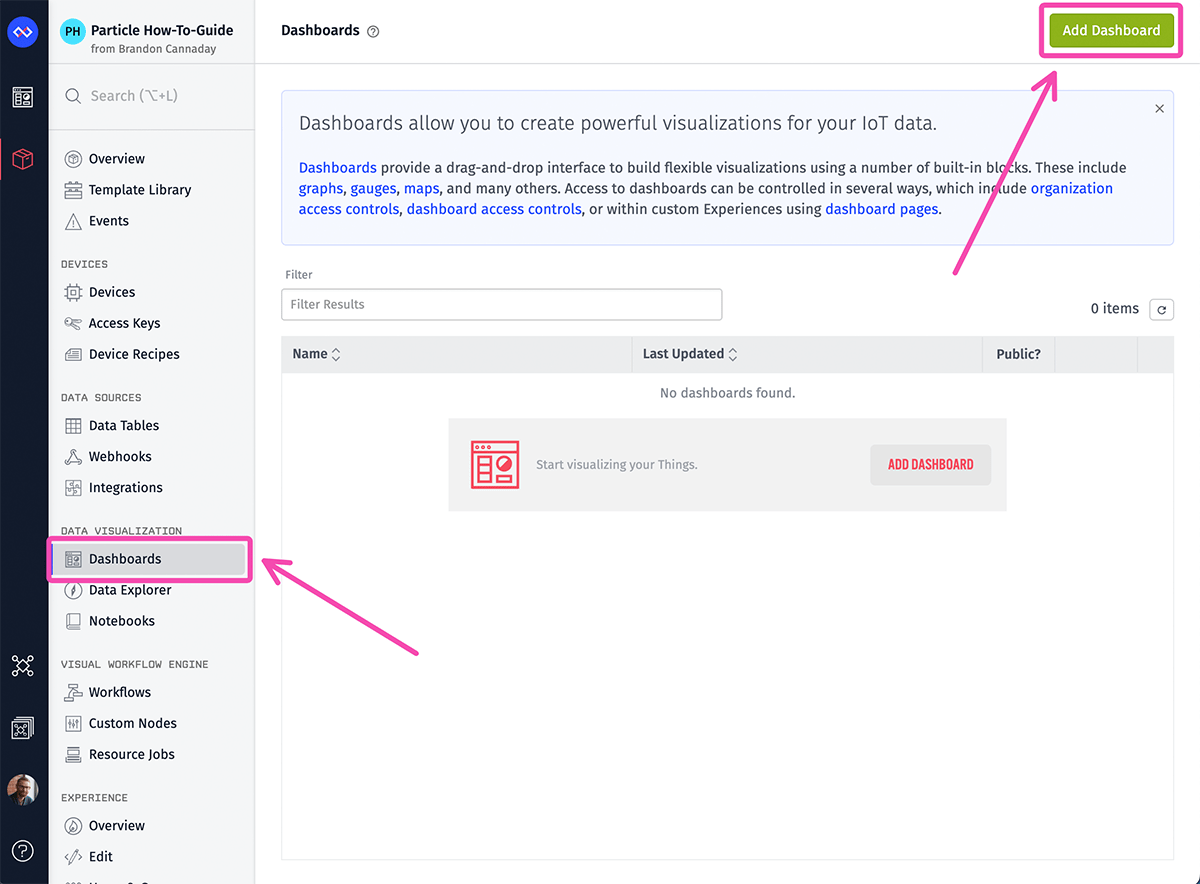1200x884 pixels.
Task: Click the PH application avatar
Action: click(72, 32)
